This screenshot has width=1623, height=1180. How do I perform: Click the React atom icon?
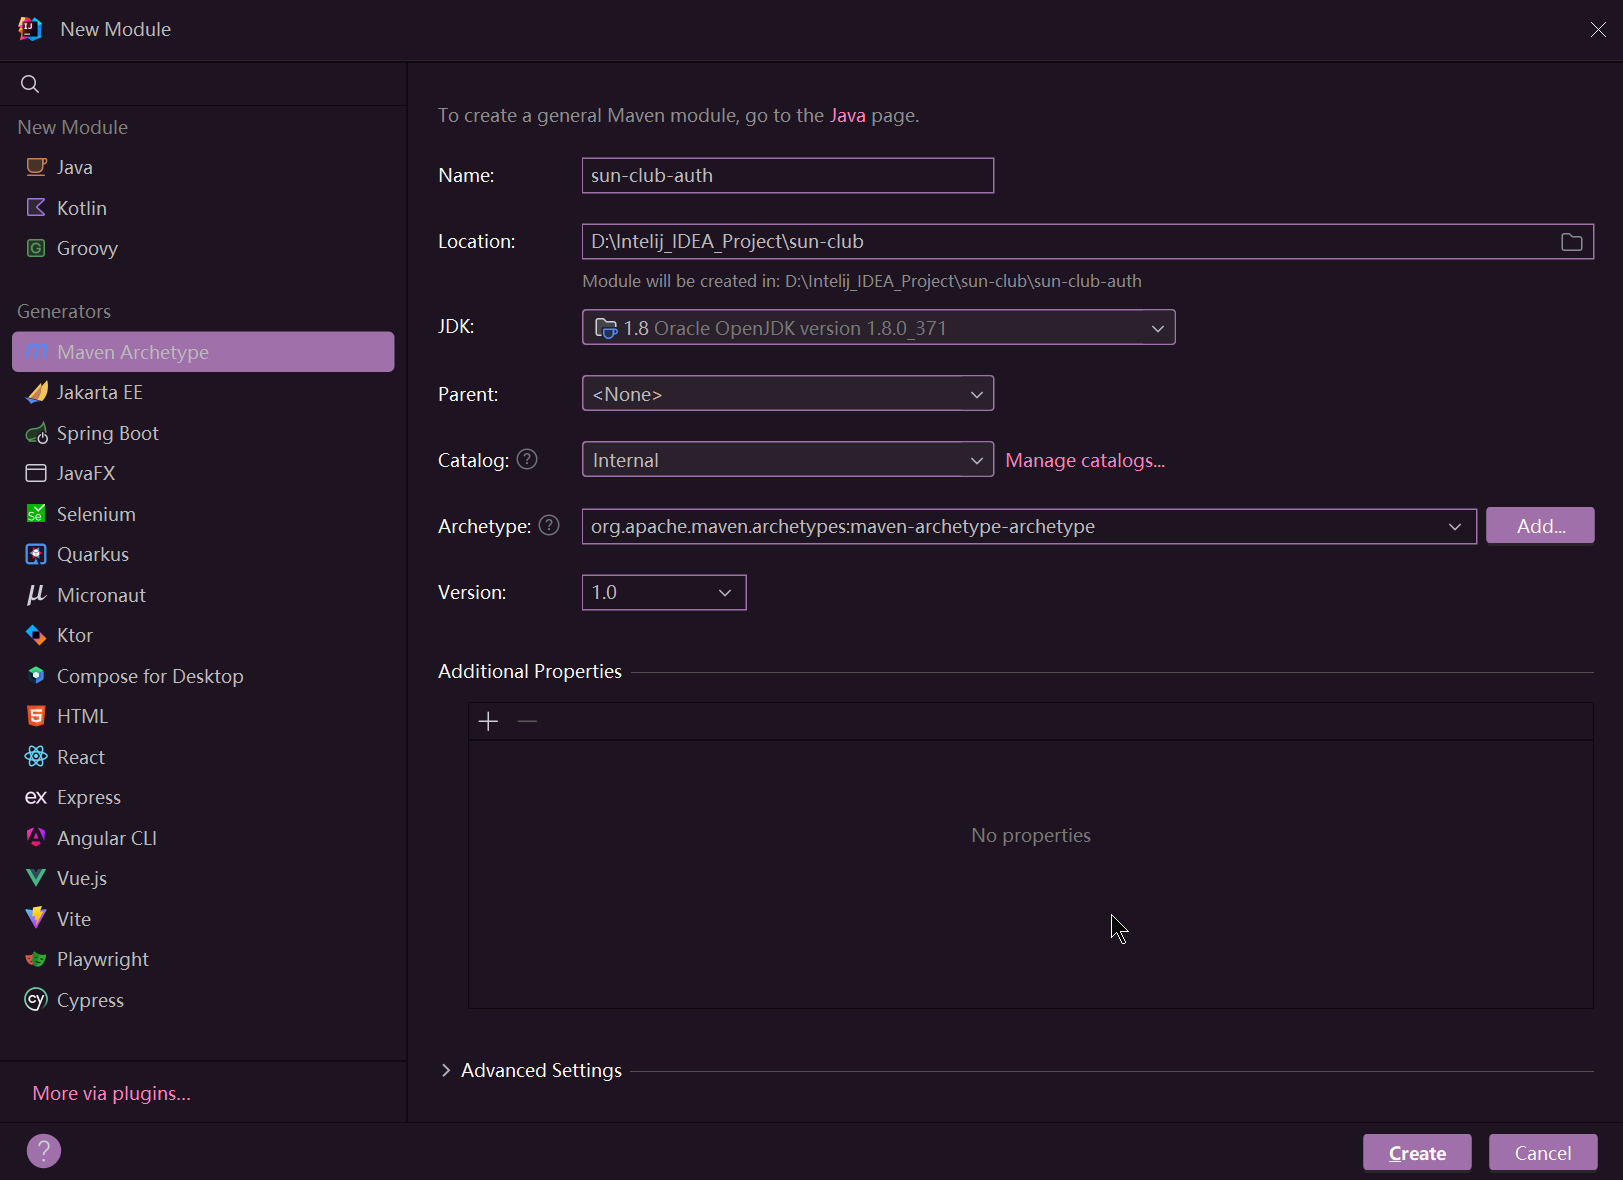pyautogui.click(x=36, y=757)
